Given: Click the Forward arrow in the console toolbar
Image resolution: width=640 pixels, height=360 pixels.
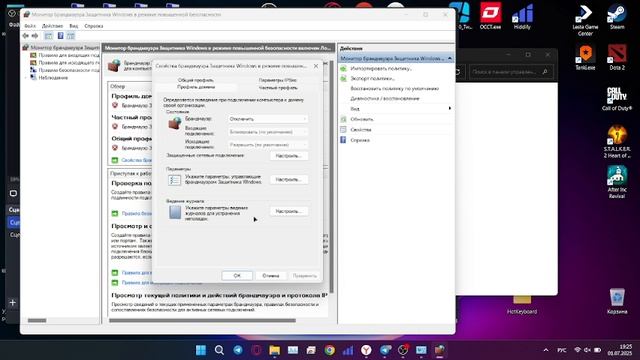Looking at the screenshot, I should pyautogui.click(x=35, y=36).
